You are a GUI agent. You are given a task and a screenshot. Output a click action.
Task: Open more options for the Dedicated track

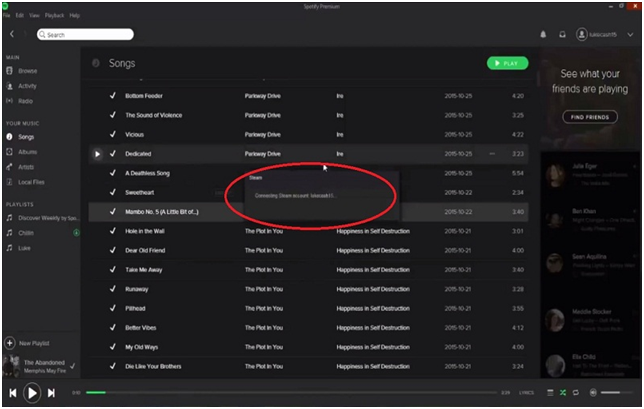coord(492,154)
